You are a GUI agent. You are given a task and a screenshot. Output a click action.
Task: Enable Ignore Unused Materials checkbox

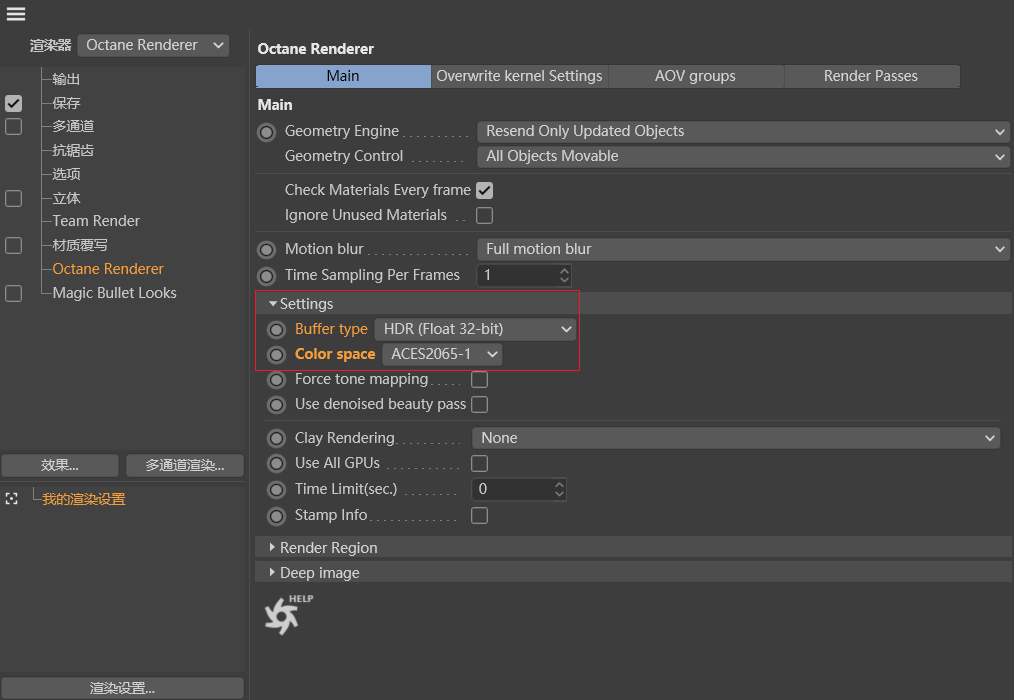[x=484, y=215]
